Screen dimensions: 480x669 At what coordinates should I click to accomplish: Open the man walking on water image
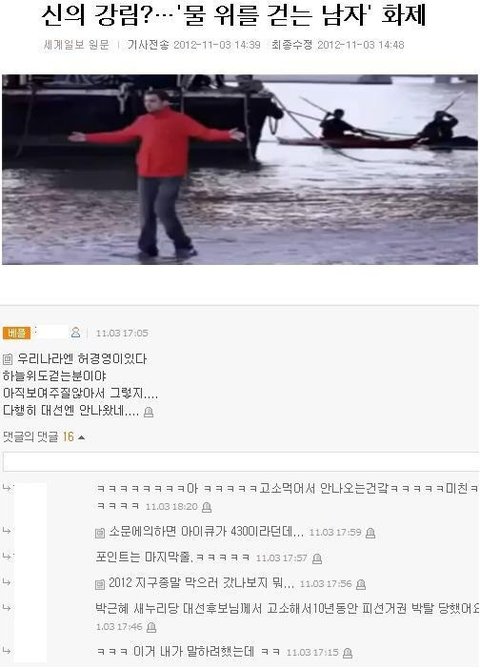pos(240,169)
